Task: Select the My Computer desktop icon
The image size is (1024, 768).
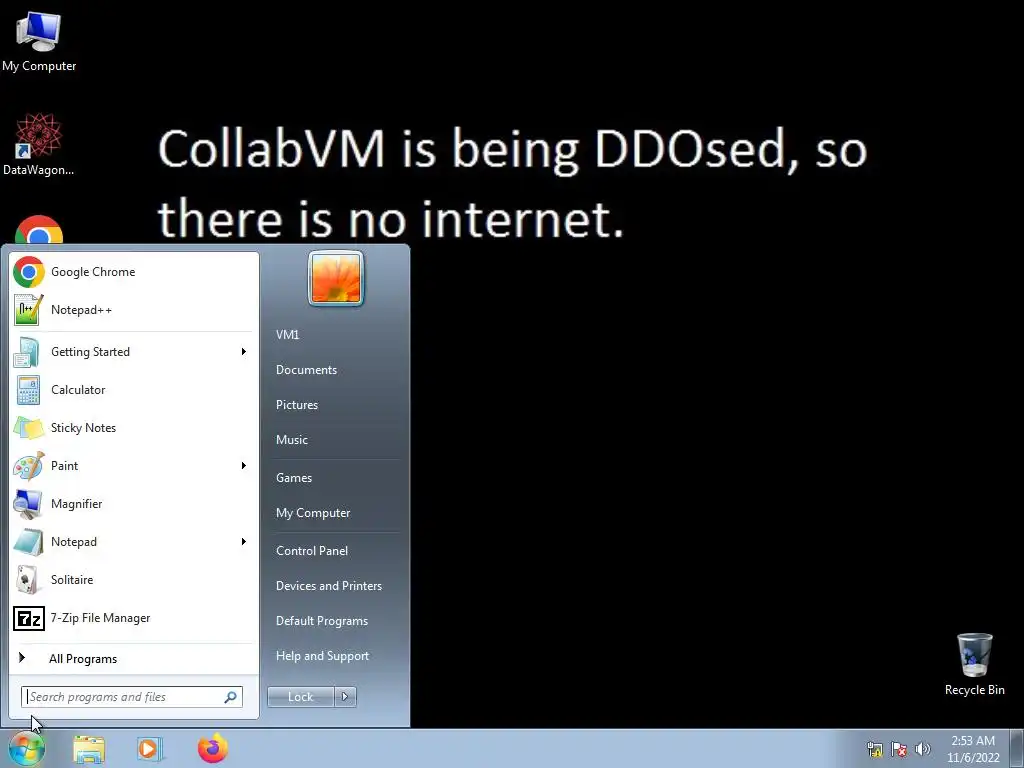Action: [39, 41]
